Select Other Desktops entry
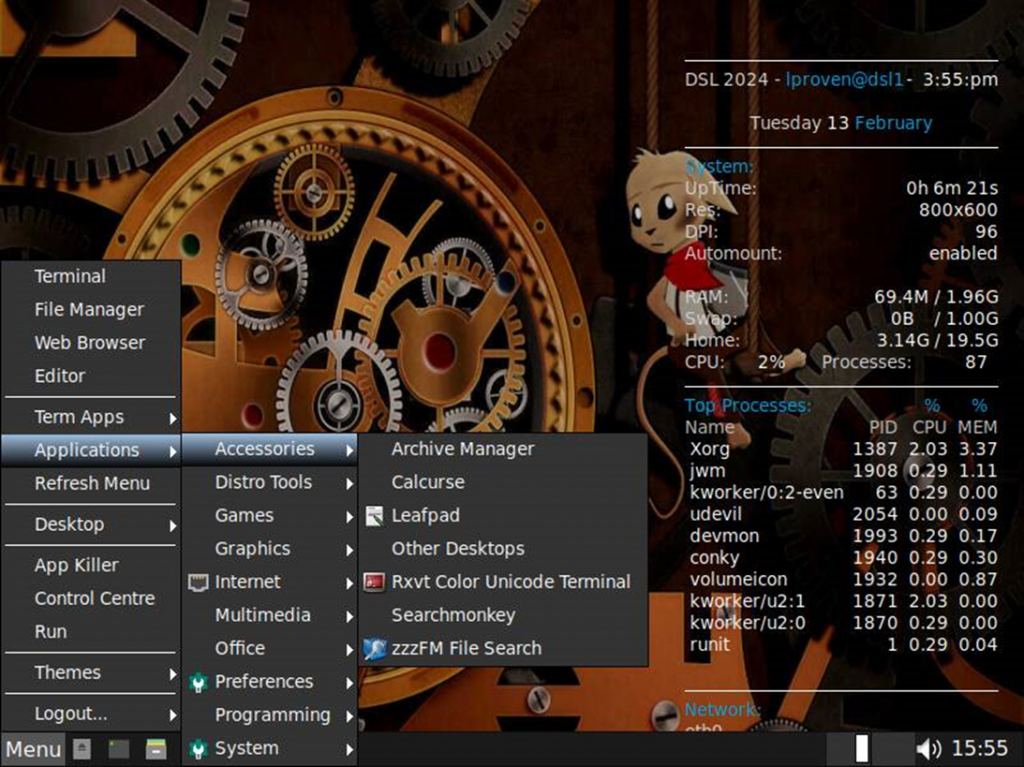1024x767 pixels. 503,549
